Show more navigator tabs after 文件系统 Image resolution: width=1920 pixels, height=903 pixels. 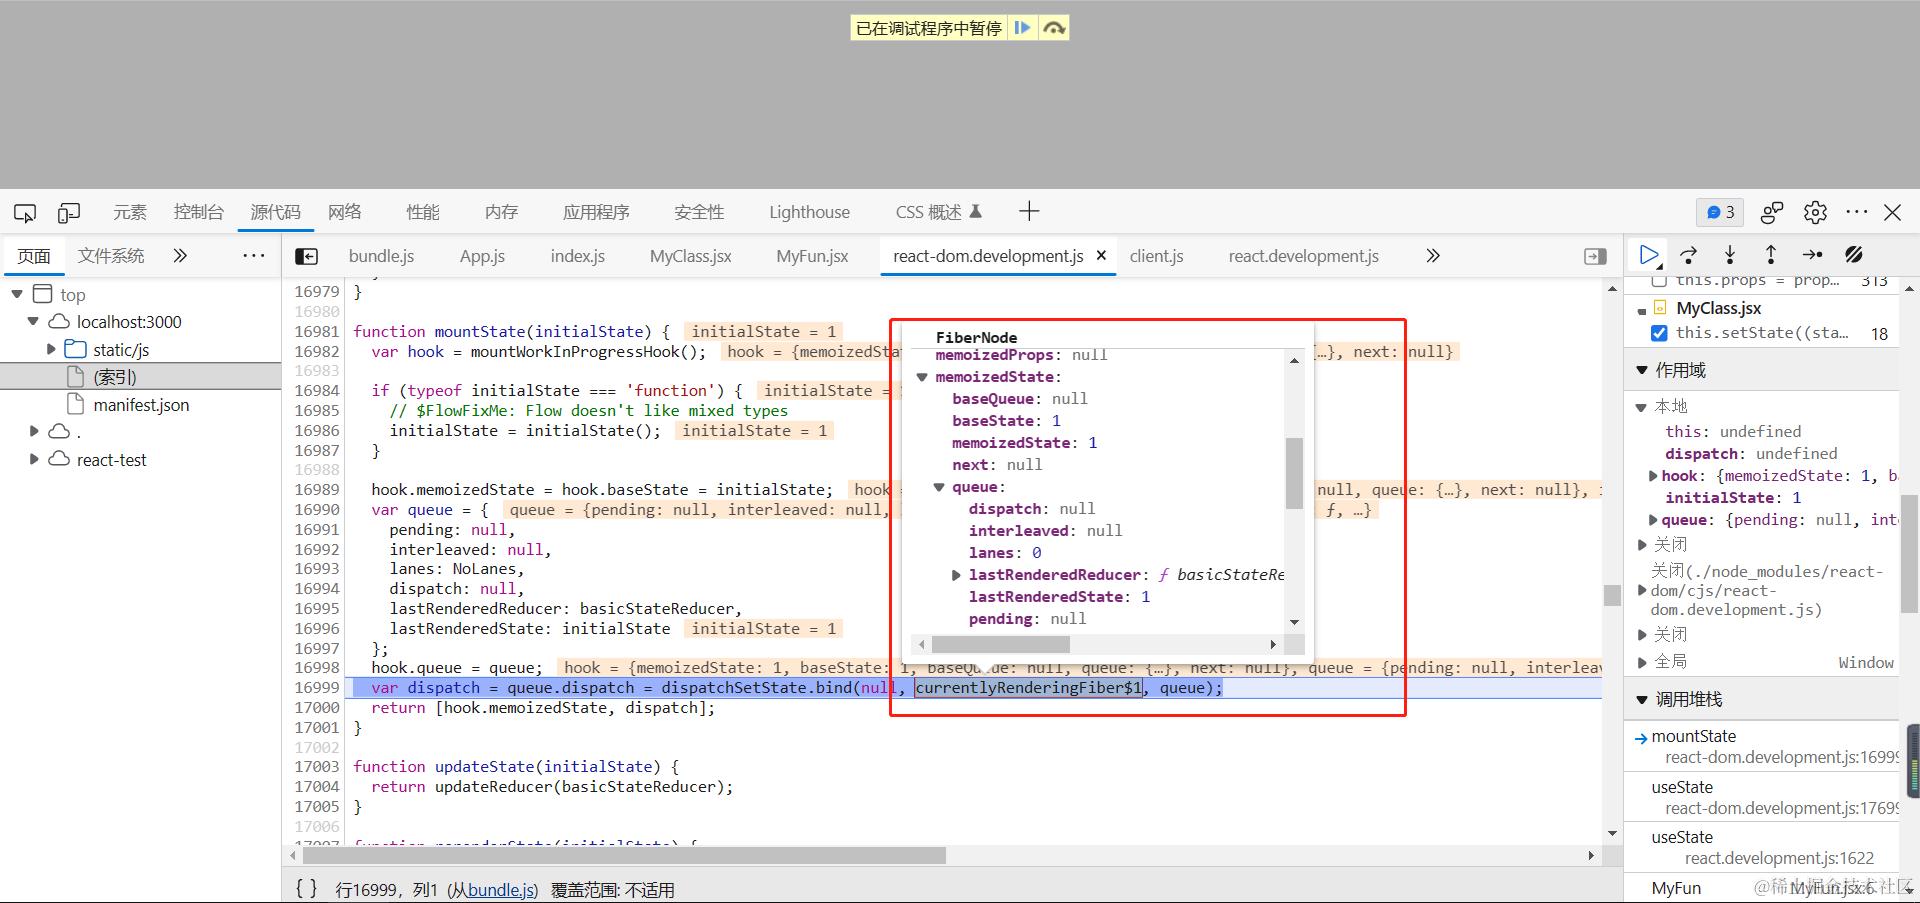[180, 256]
